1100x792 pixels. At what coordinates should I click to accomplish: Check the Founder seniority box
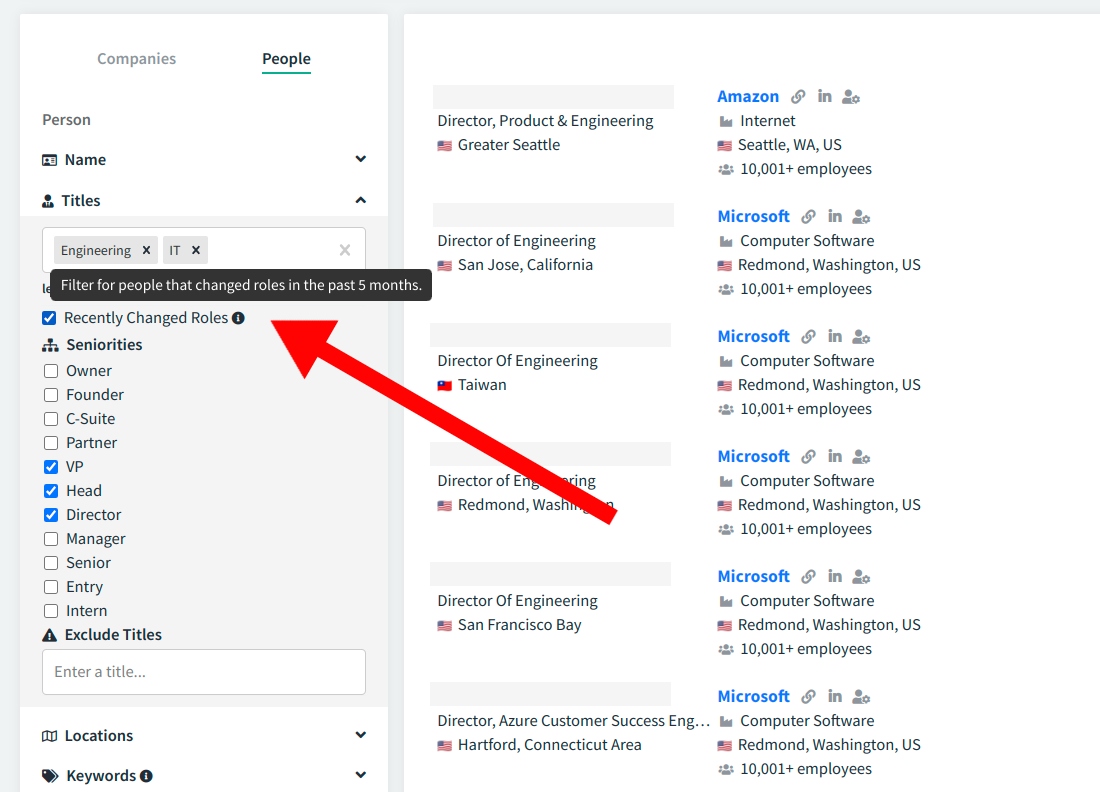(51, 395)
